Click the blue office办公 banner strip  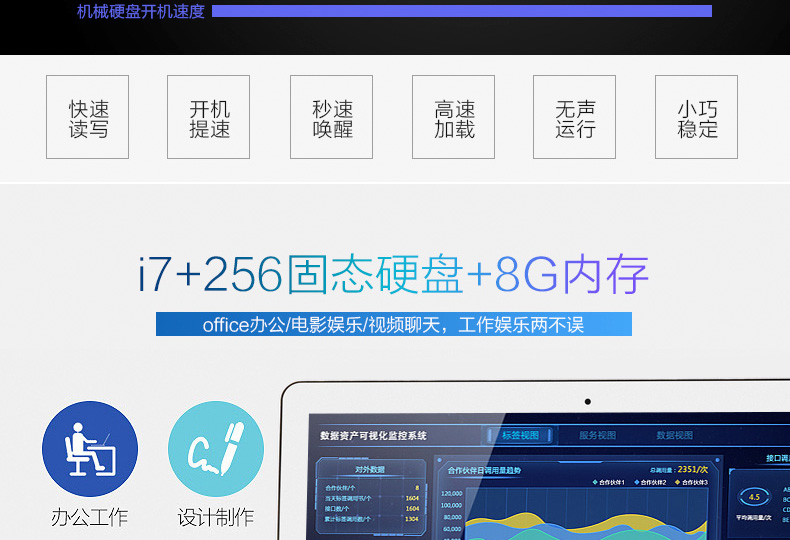(393, 324)
